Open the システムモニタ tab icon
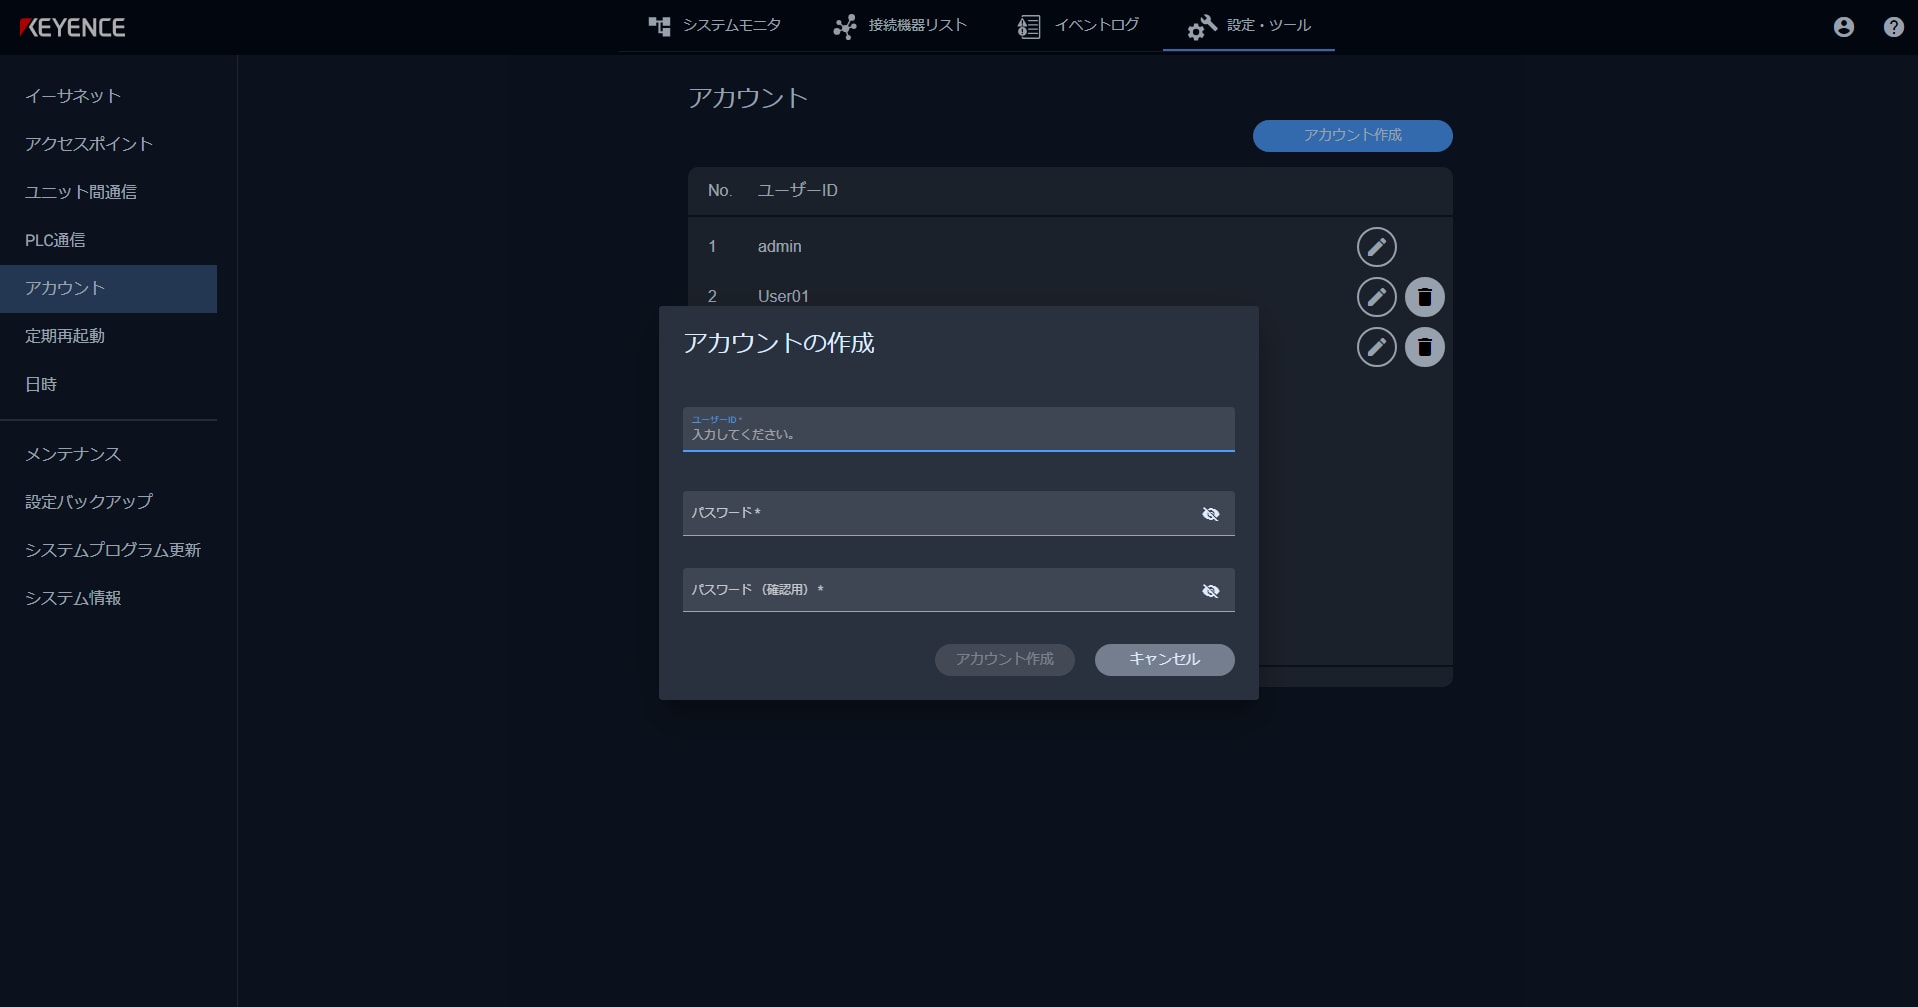Image resolution: width=1918 pixels, height=1007 pixels. click(660, 26)
